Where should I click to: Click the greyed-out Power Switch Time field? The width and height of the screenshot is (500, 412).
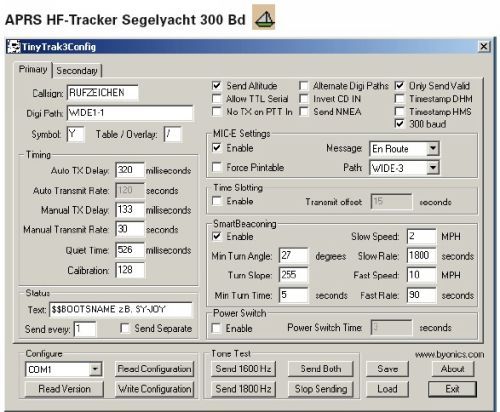[391, 327]
